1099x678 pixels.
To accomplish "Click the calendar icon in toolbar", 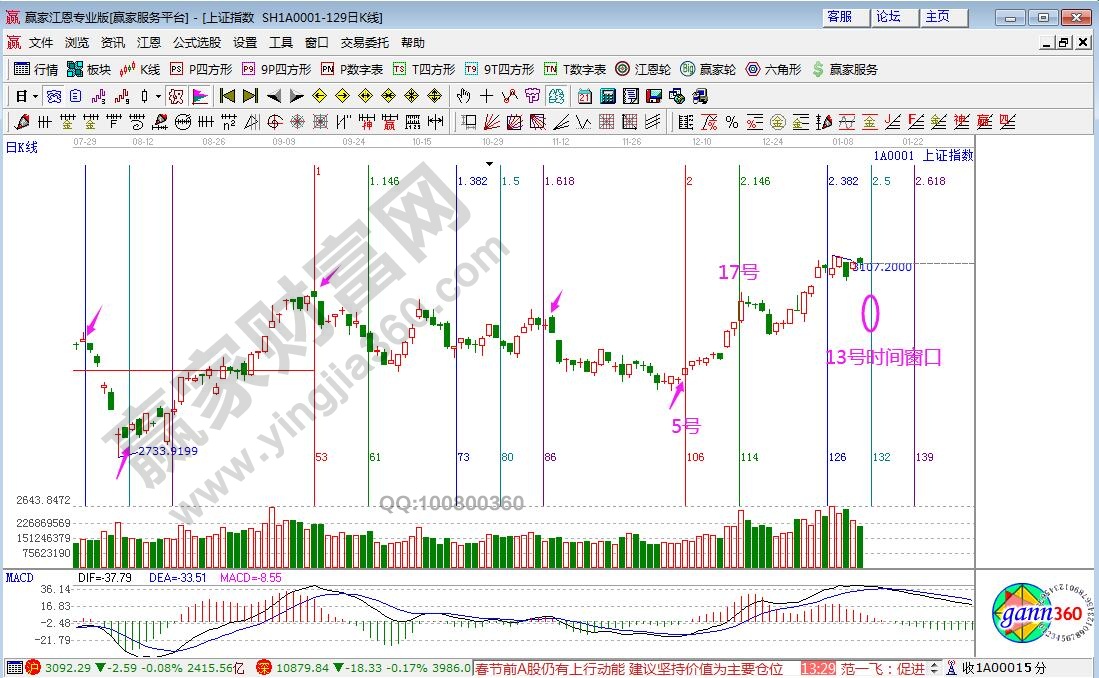I will click(x=585, y=96).
